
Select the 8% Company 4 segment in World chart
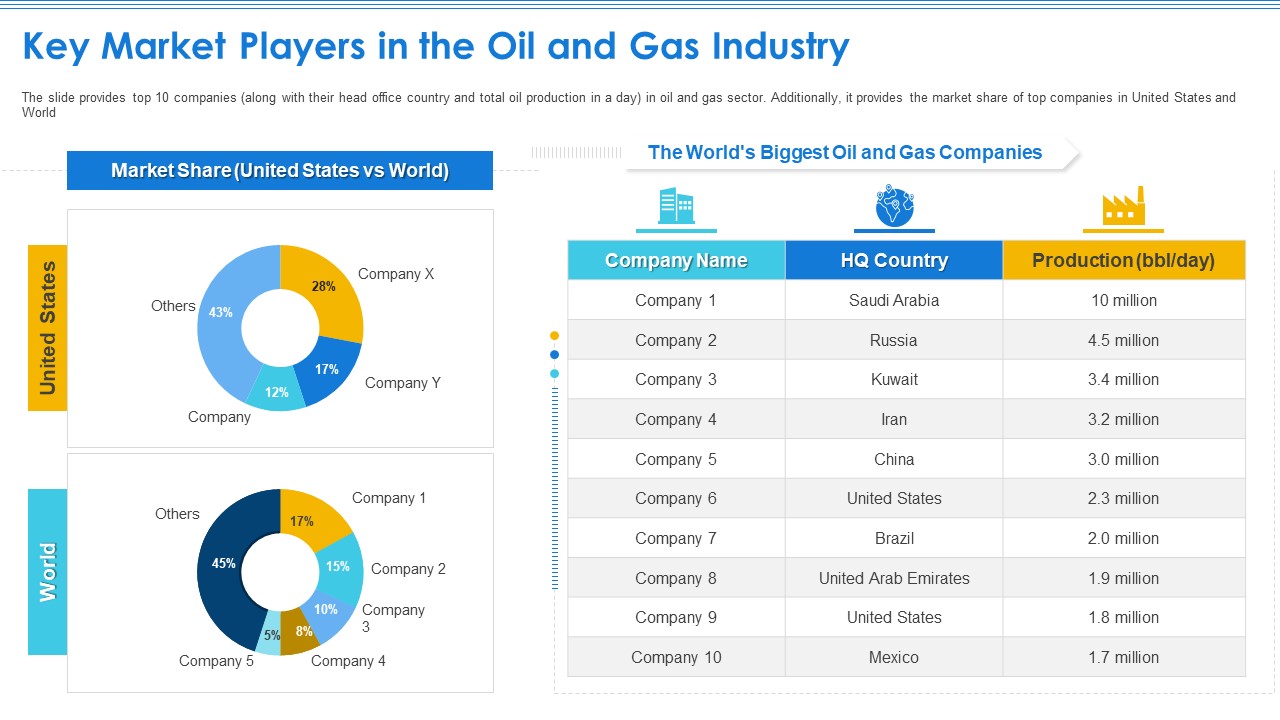point(301,632)
